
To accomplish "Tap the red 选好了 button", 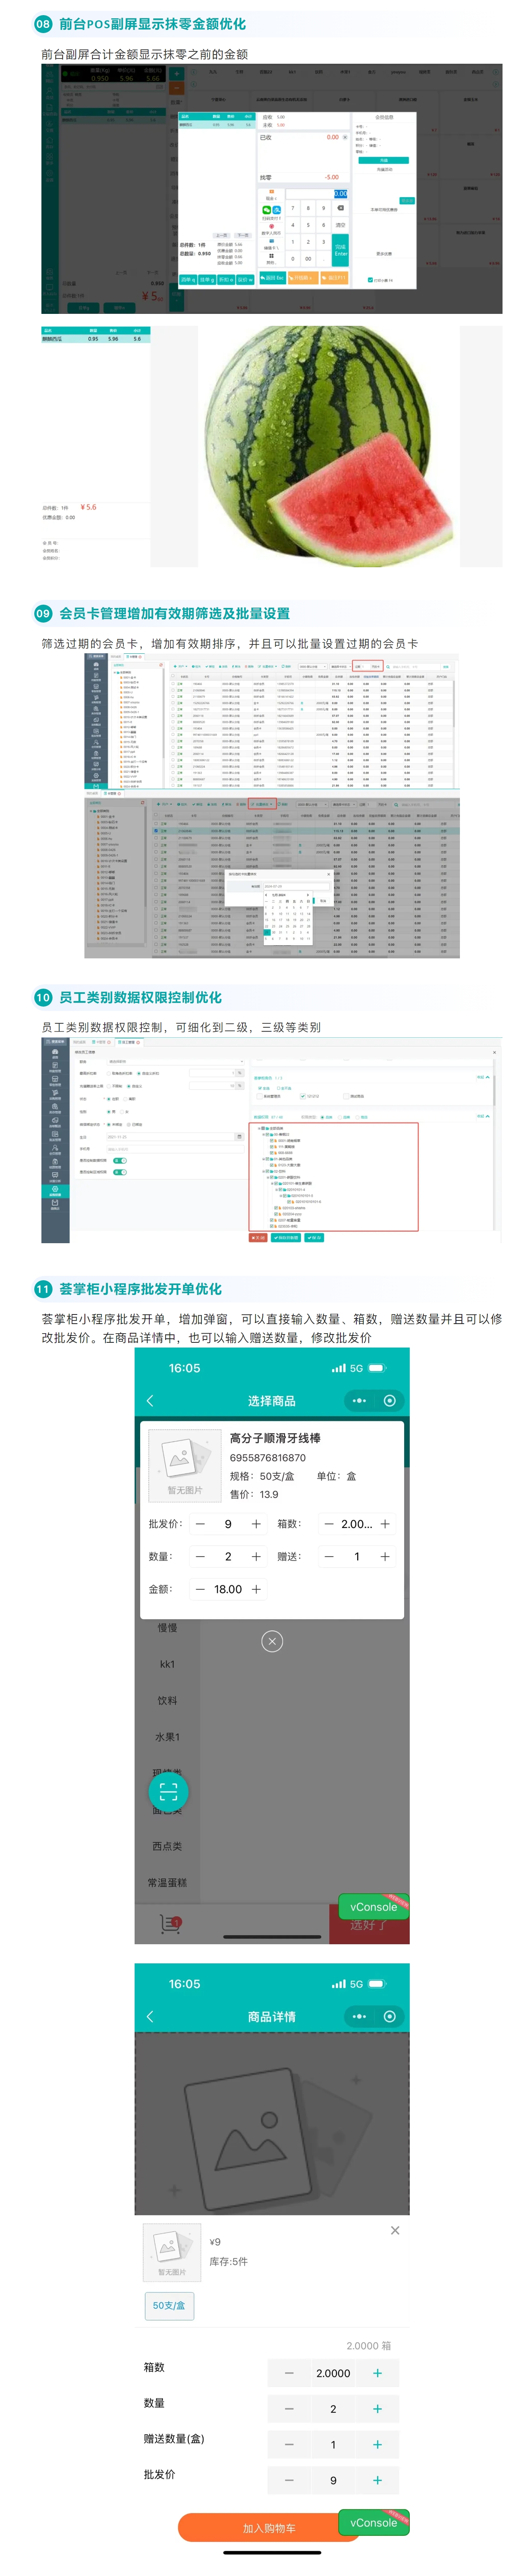I will tap(369, 1926).
